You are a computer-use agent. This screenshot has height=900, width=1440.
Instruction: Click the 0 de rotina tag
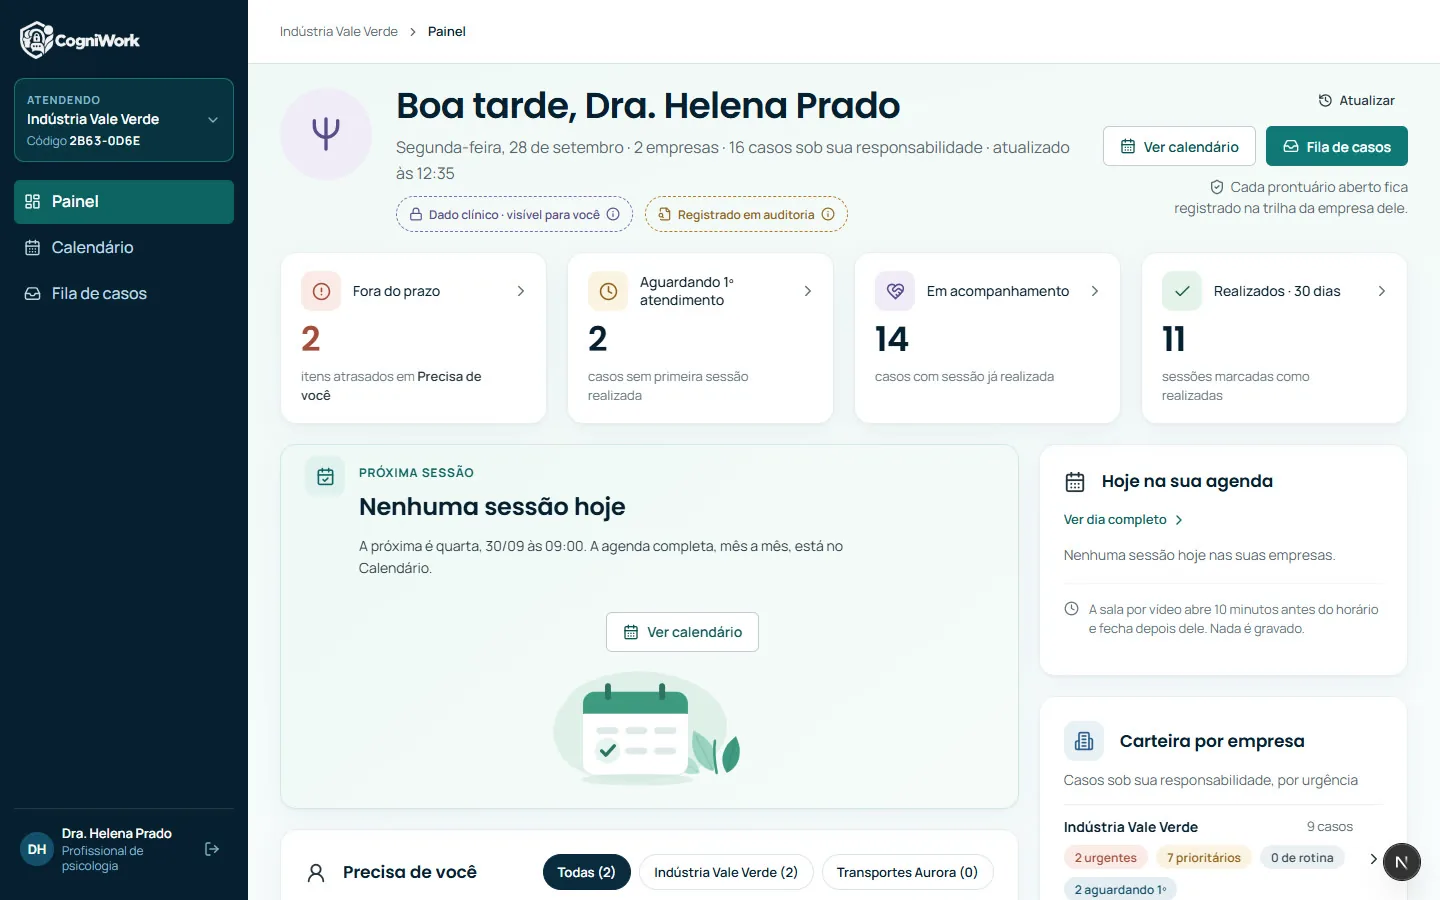tap(1302, 858)
